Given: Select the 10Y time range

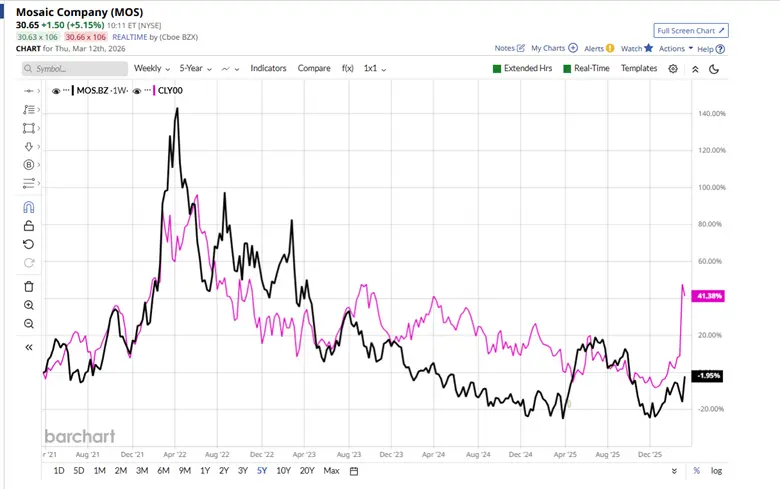Looking at the screenshot, I should (x=283, y=471).
